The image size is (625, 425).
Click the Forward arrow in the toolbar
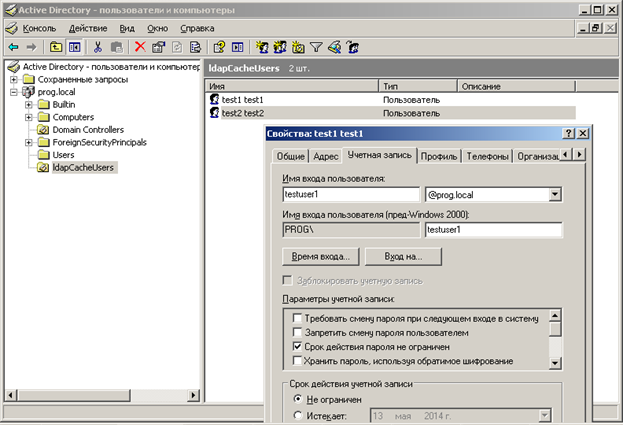[31, 47]
